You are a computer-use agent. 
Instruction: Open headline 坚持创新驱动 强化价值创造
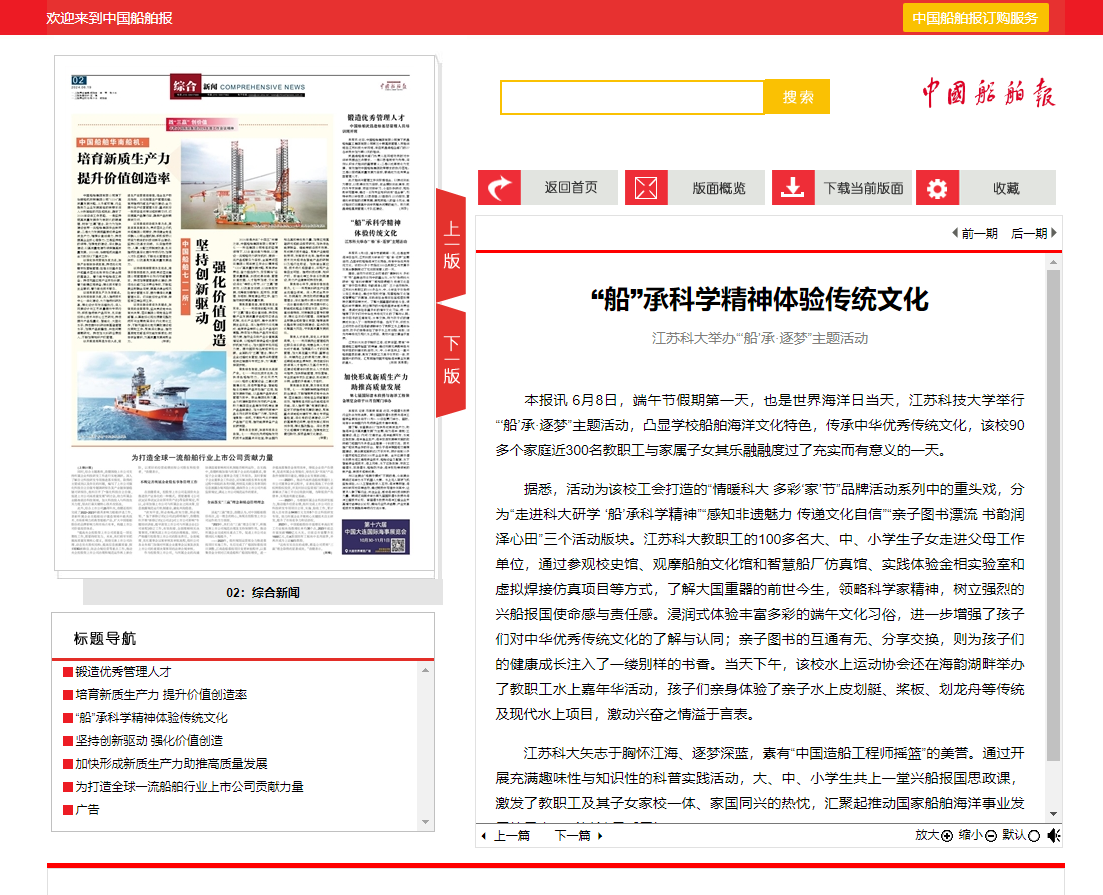coord(148,741)
